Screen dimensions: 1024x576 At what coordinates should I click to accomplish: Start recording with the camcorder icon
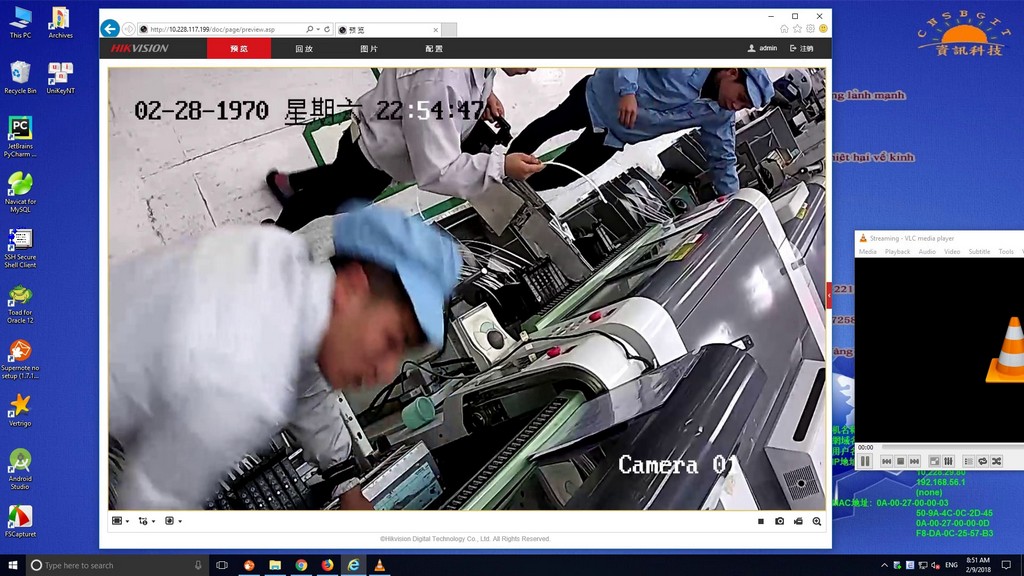798,521
